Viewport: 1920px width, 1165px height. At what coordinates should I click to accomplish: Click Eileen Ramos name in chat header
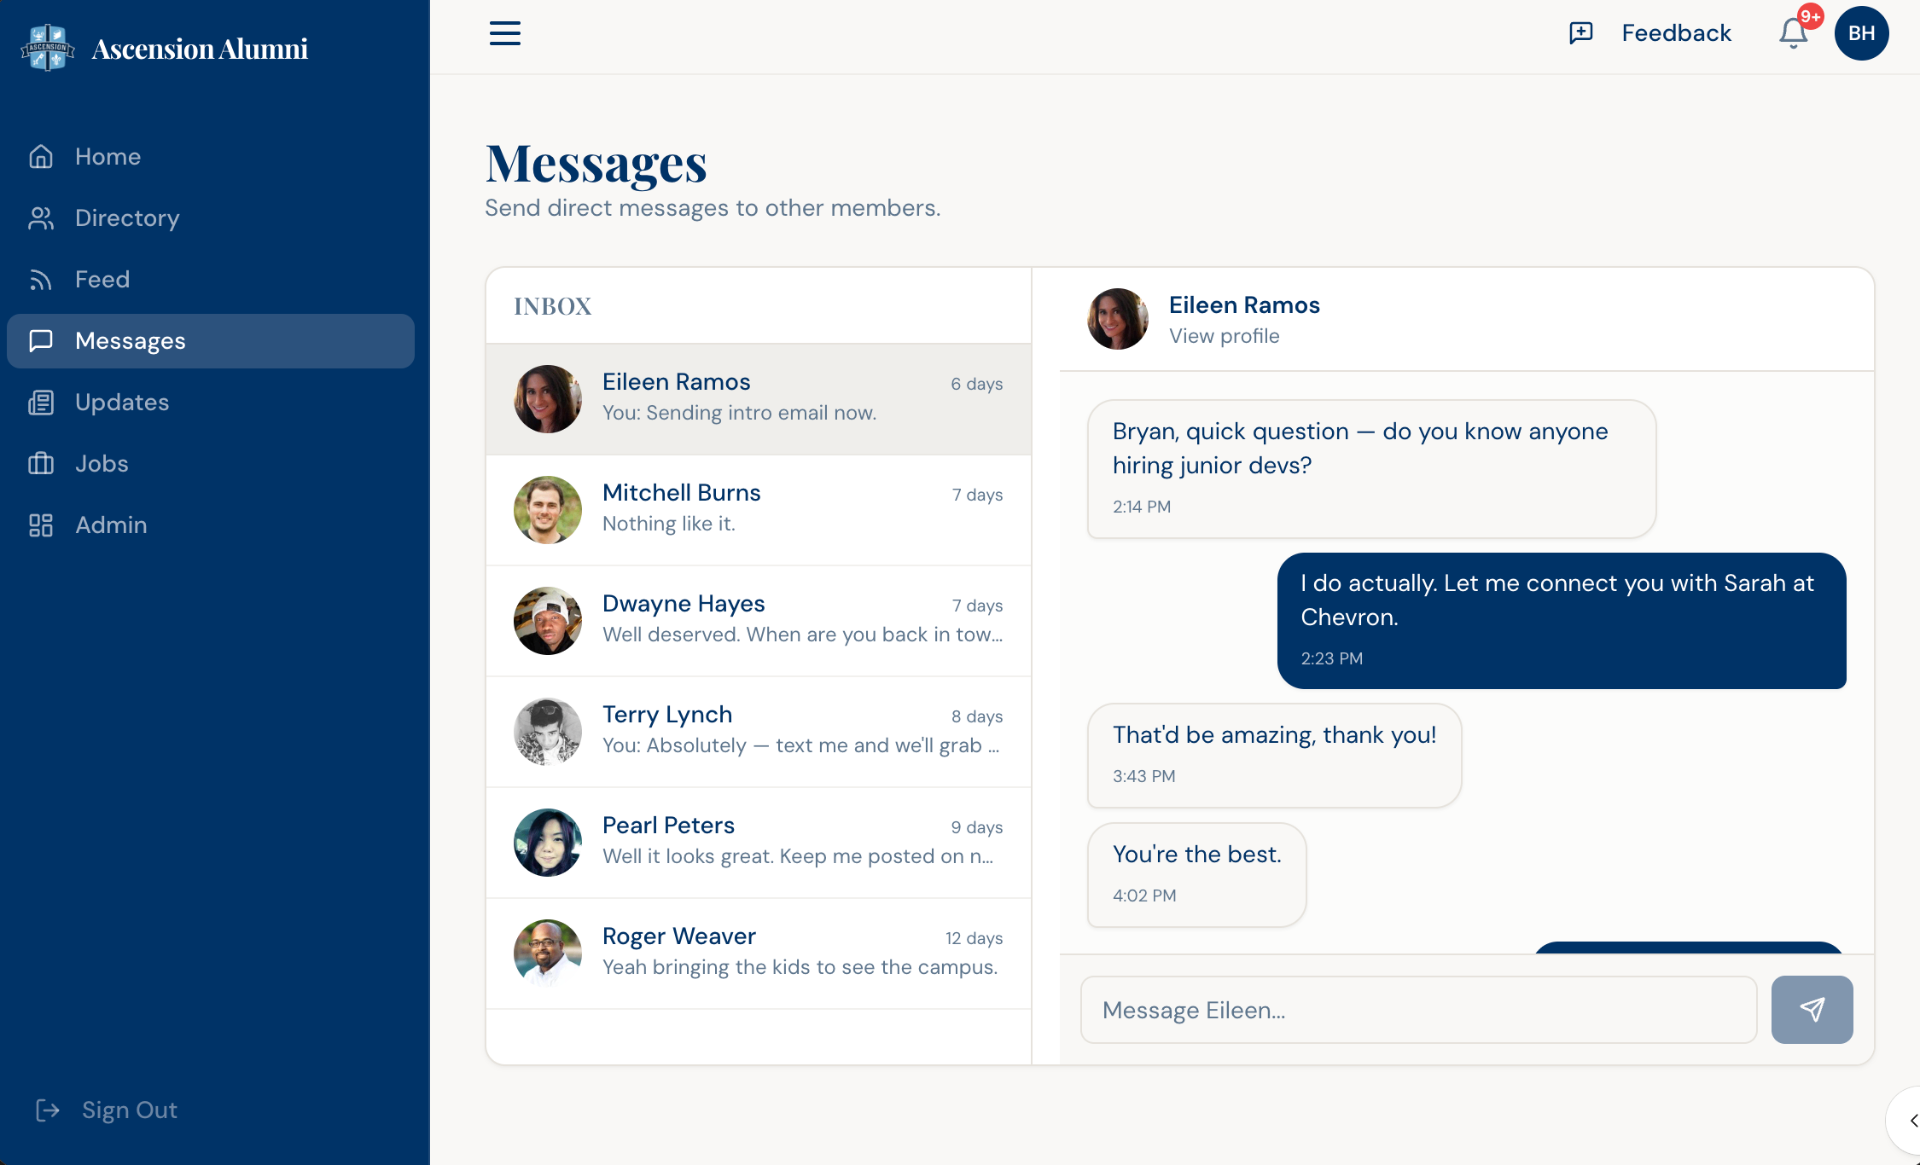coord(1244,305)
